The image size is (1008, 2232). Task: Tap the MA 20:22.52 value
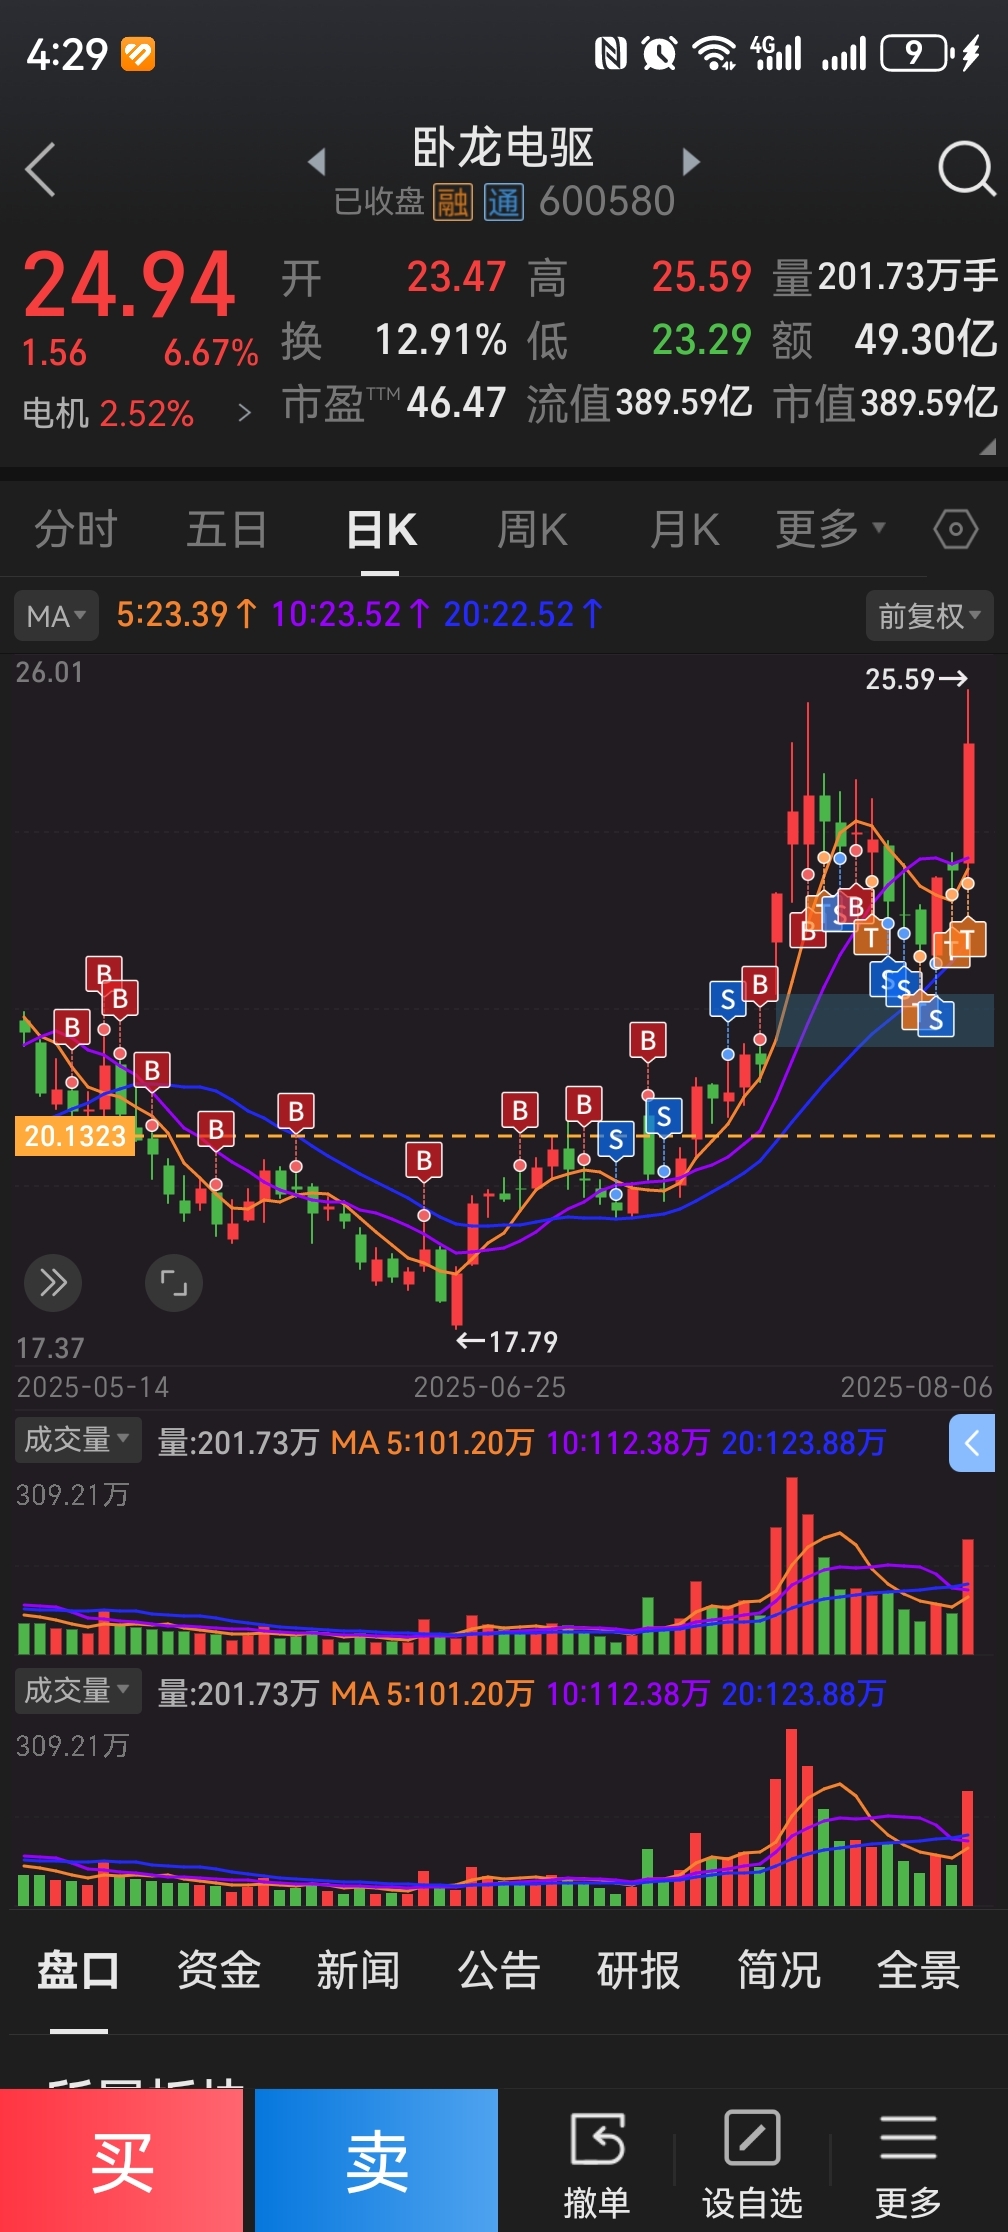523,614
